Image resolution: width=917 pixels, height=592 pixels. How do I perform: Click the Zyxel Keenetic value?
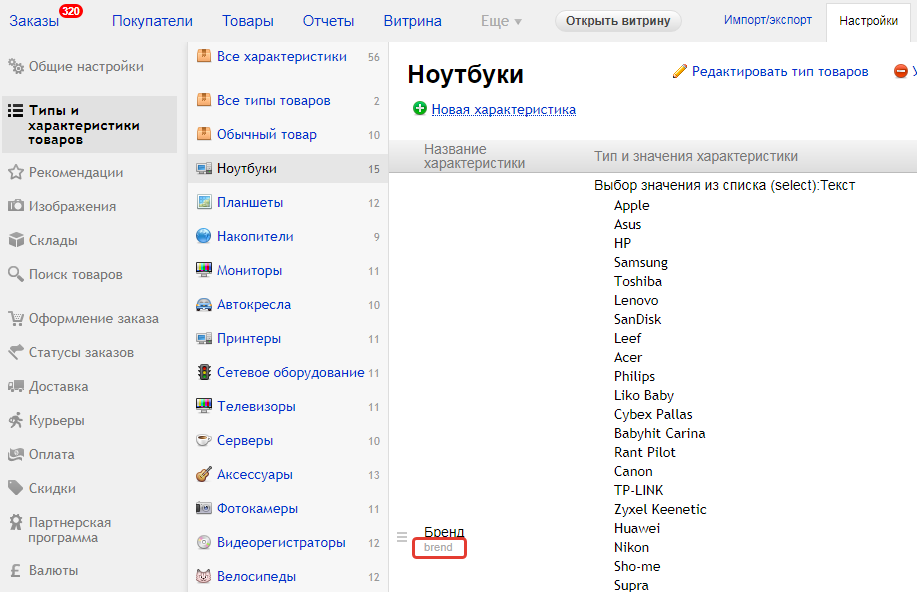(660, 509)
